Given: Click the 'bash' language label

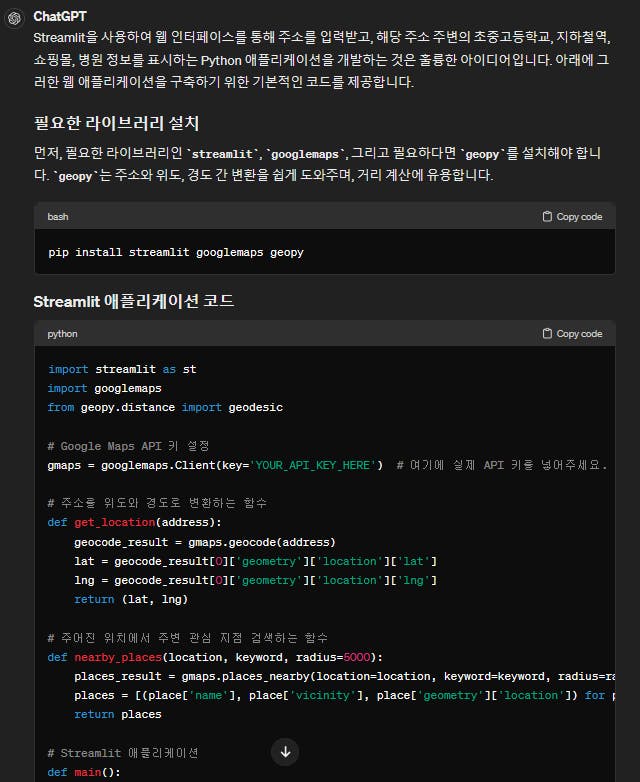Looking at the screenshot, I should pos(58,216).
